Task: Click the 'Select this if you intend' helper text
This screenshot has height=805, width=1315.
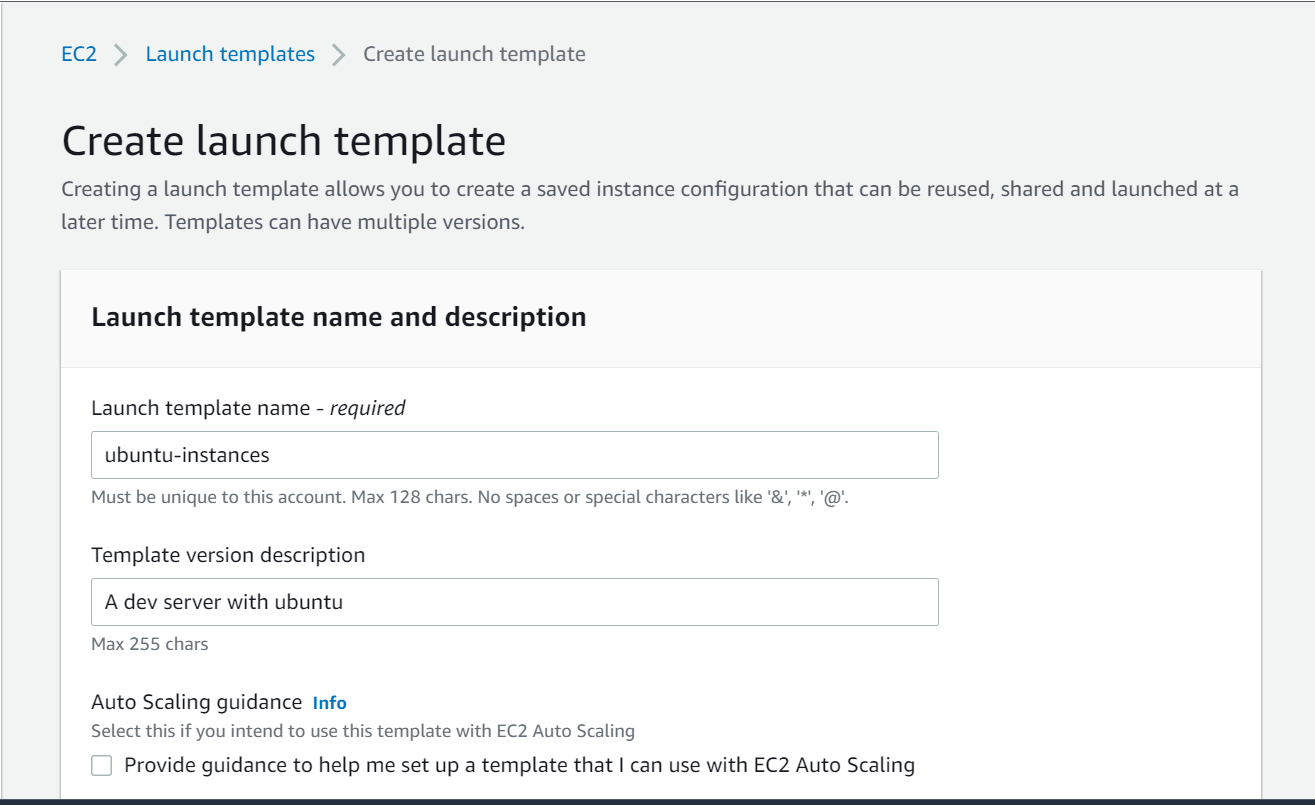Action: click(363, 731)
